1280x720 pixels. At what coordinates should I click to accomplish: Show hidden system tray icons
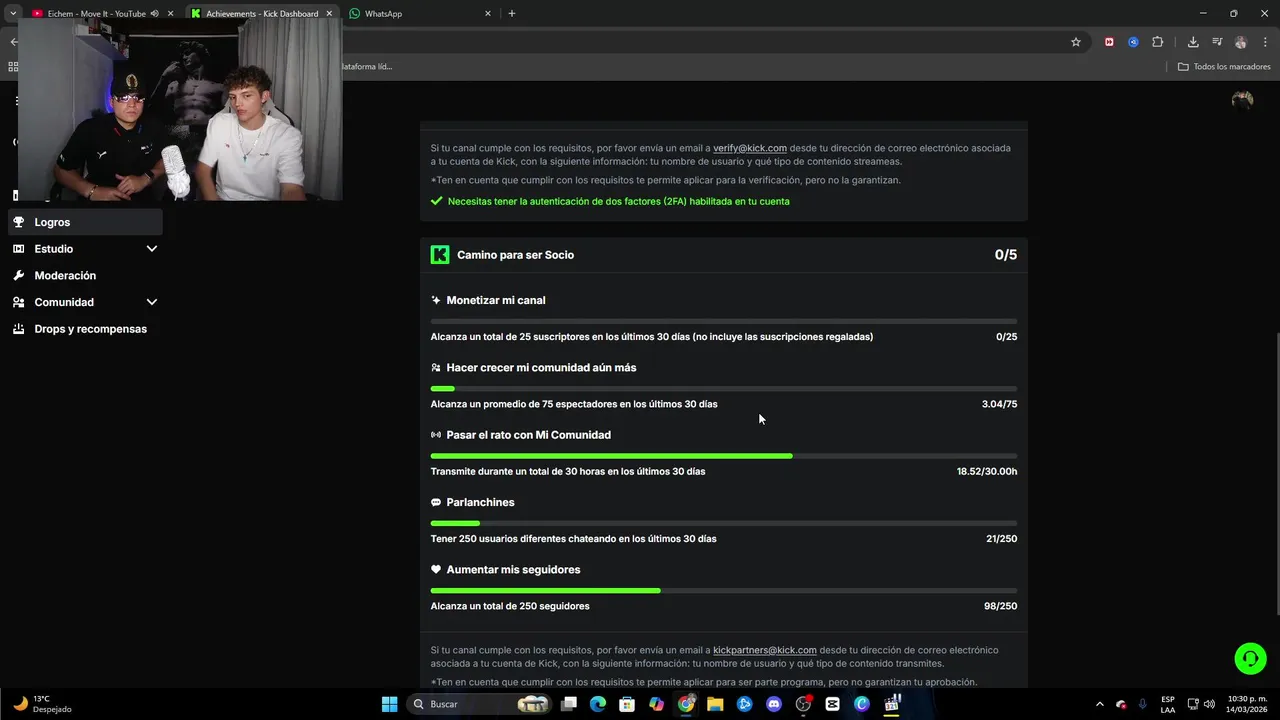[1100, 704]
